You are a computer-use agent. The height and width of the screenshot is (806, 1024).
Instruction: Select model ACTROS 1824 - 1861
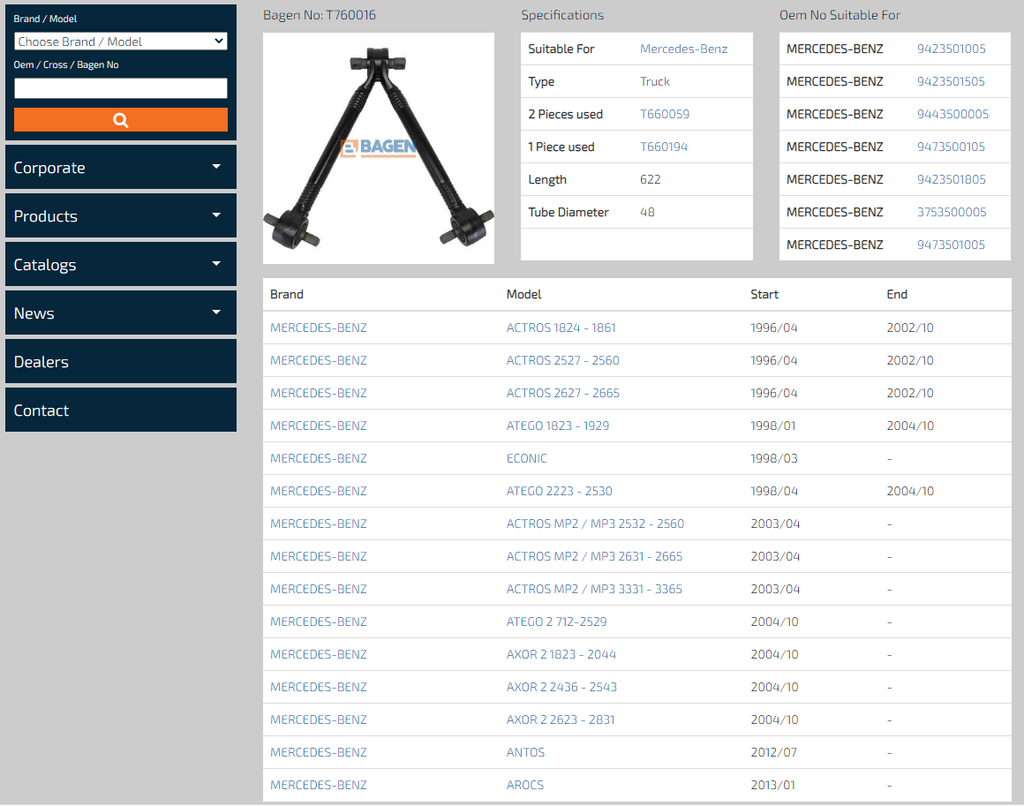pos(561,328)
